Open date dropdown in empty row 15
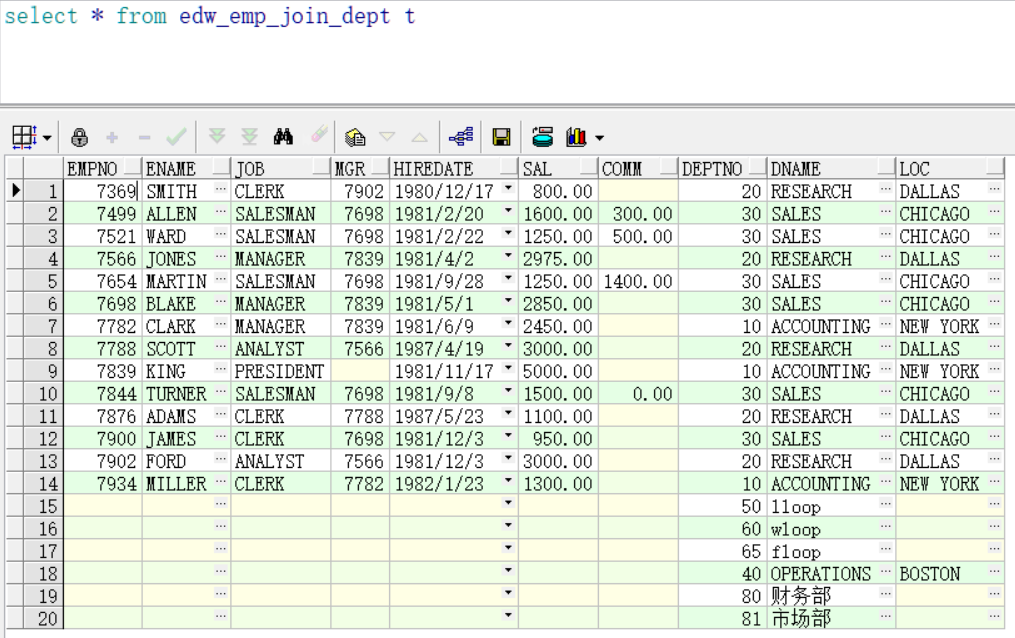 pos(508,503)
